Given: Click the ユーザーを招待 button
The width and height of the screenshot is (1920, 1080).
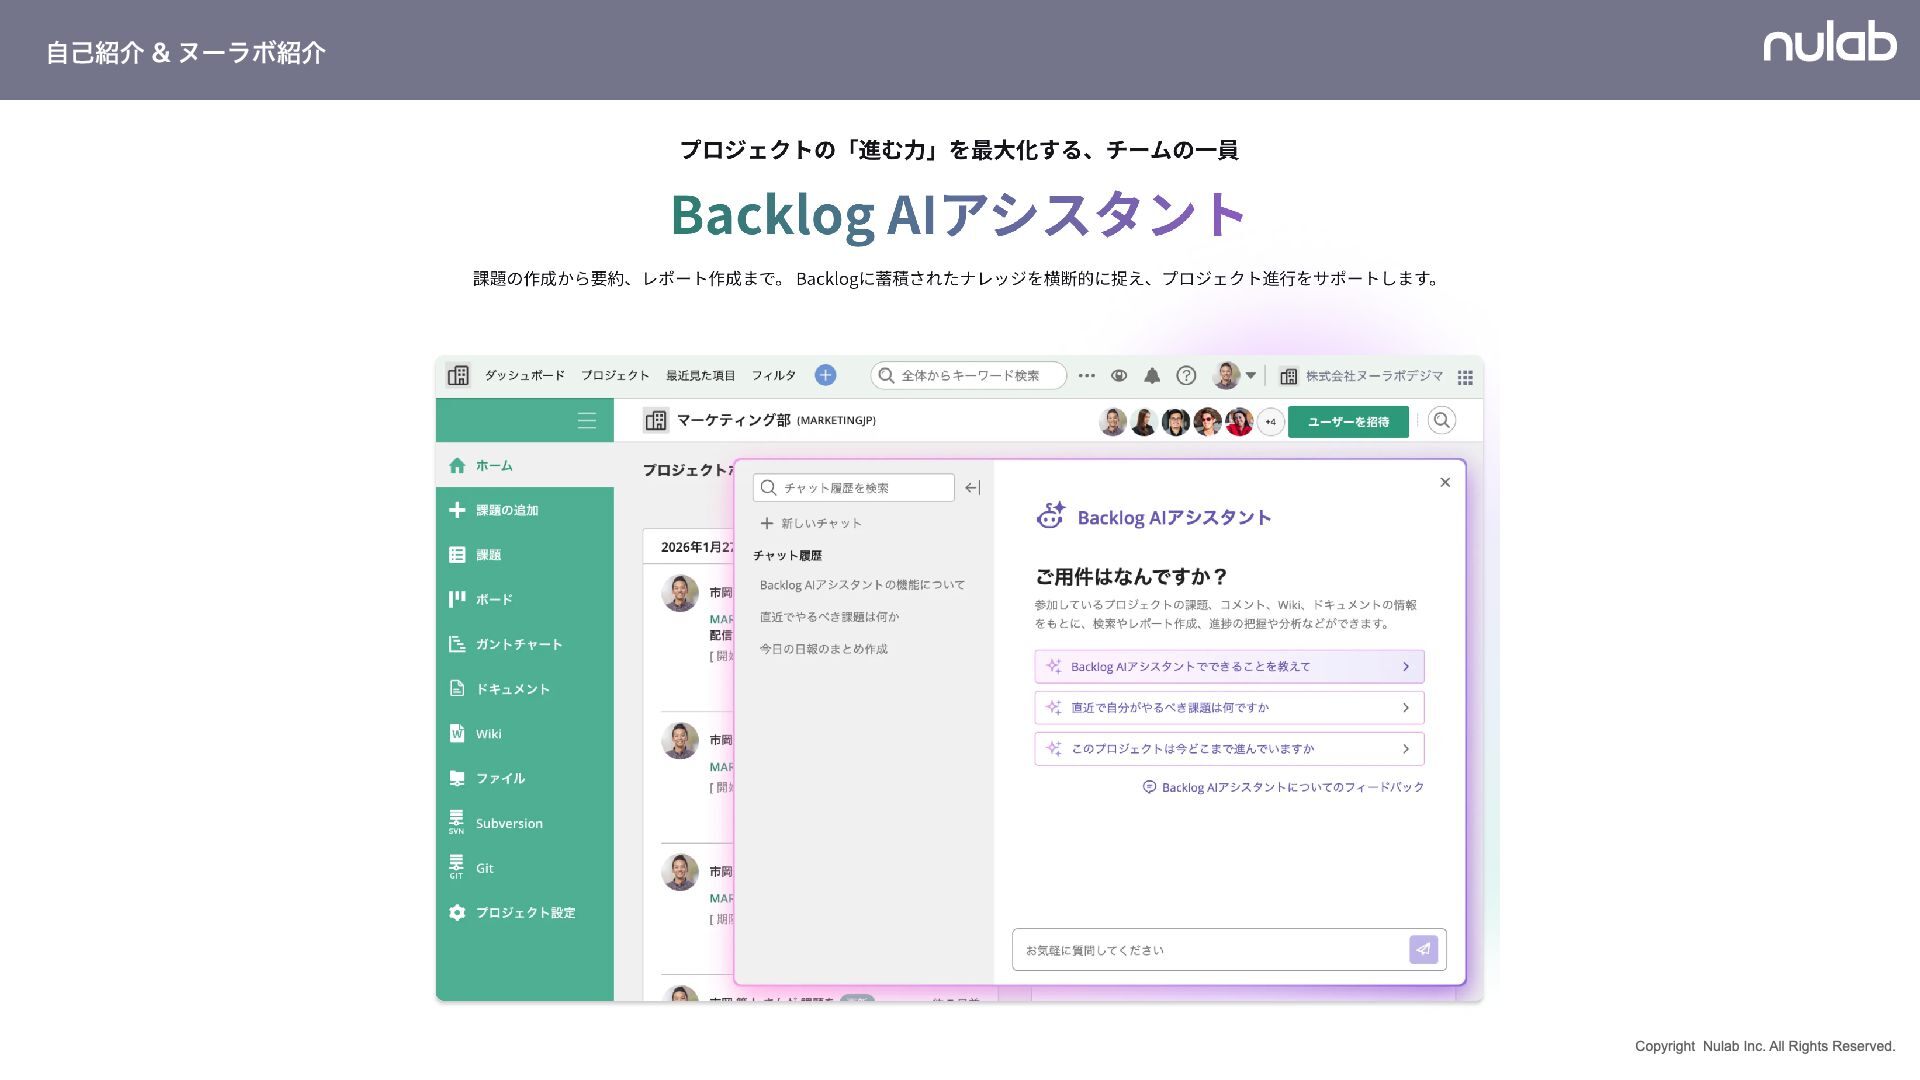Looking at the screenshot, I should pos(1347,422).
